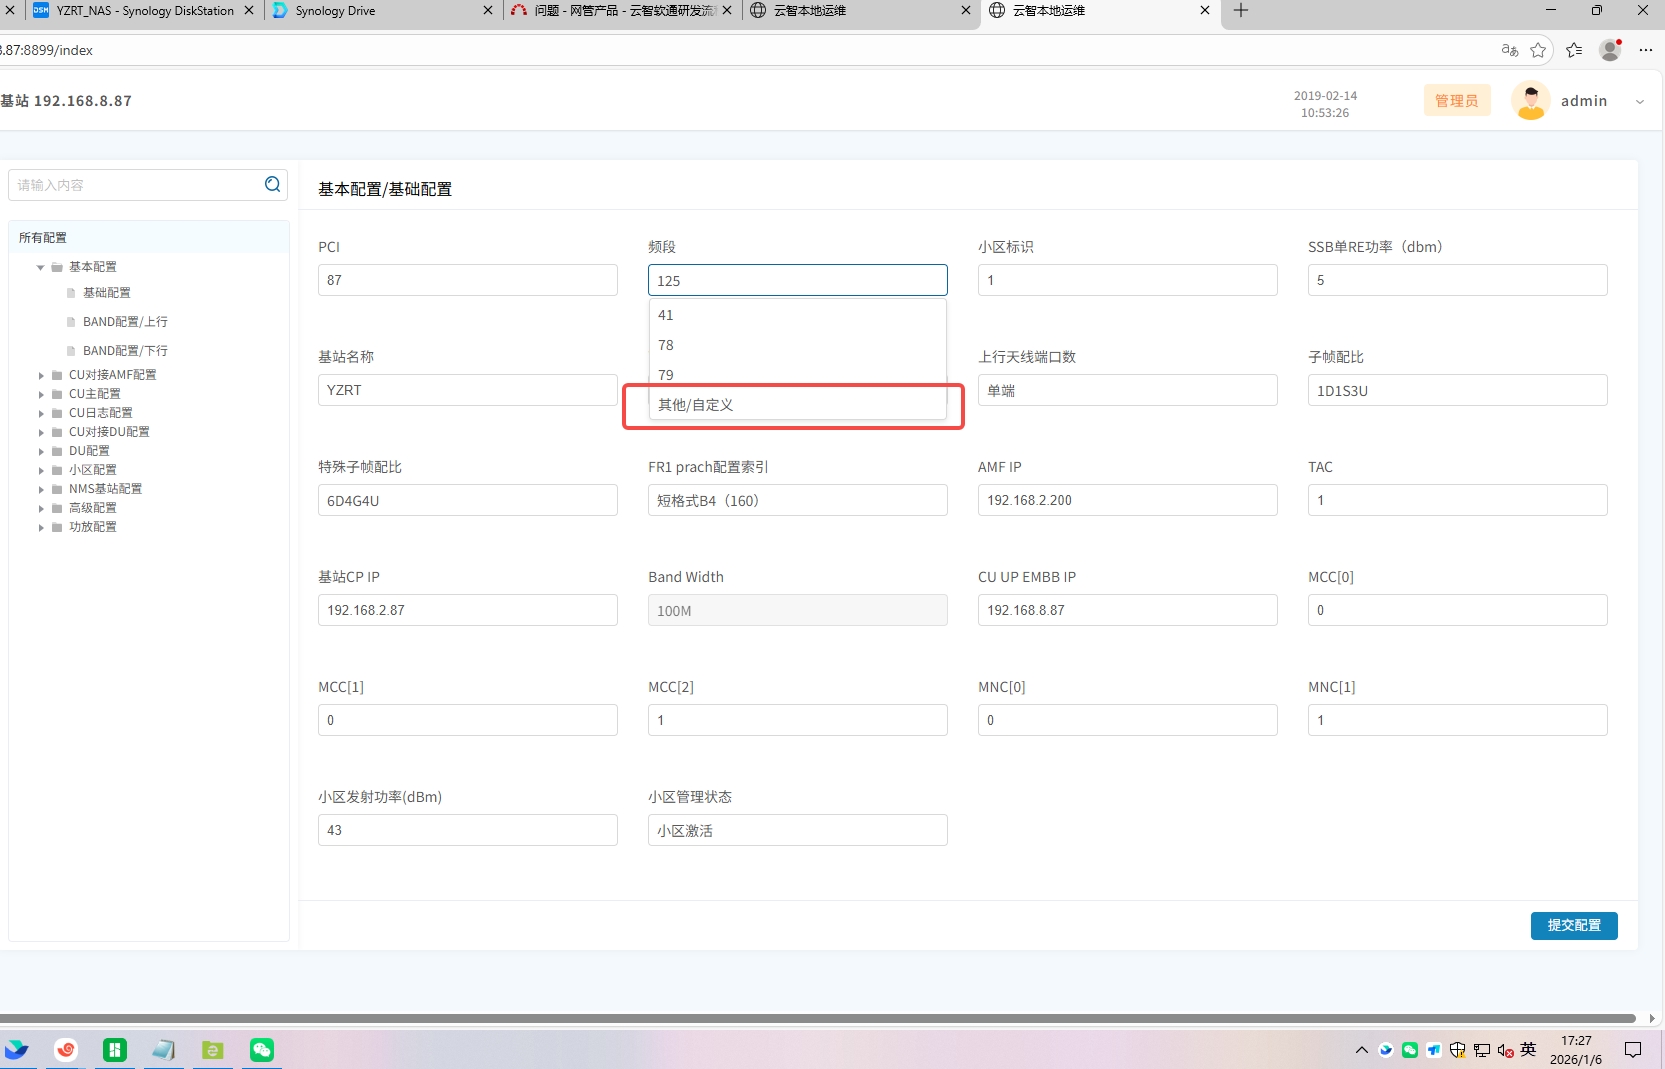Collapse the 基本配置 tree node
Screen dimensions: 1665x1069
point(41,267)
